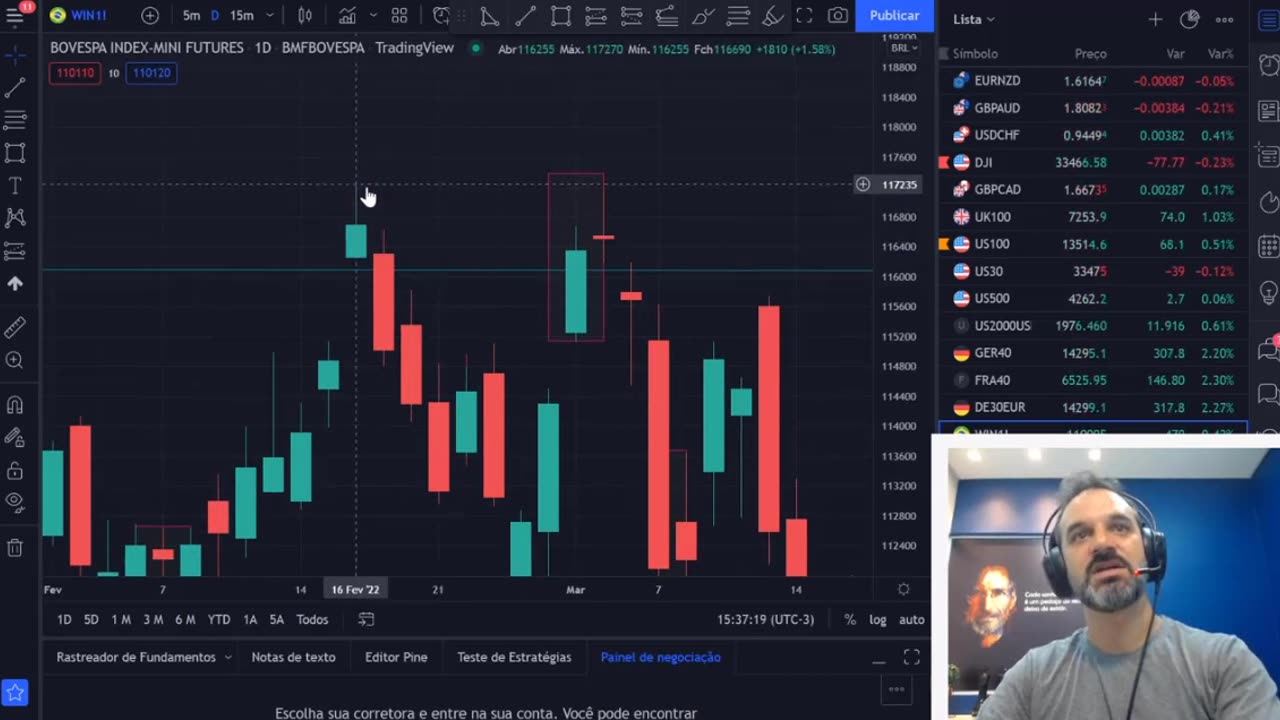
Task: Toggle hide all drawings eye icon
Action: pos(15,501)
